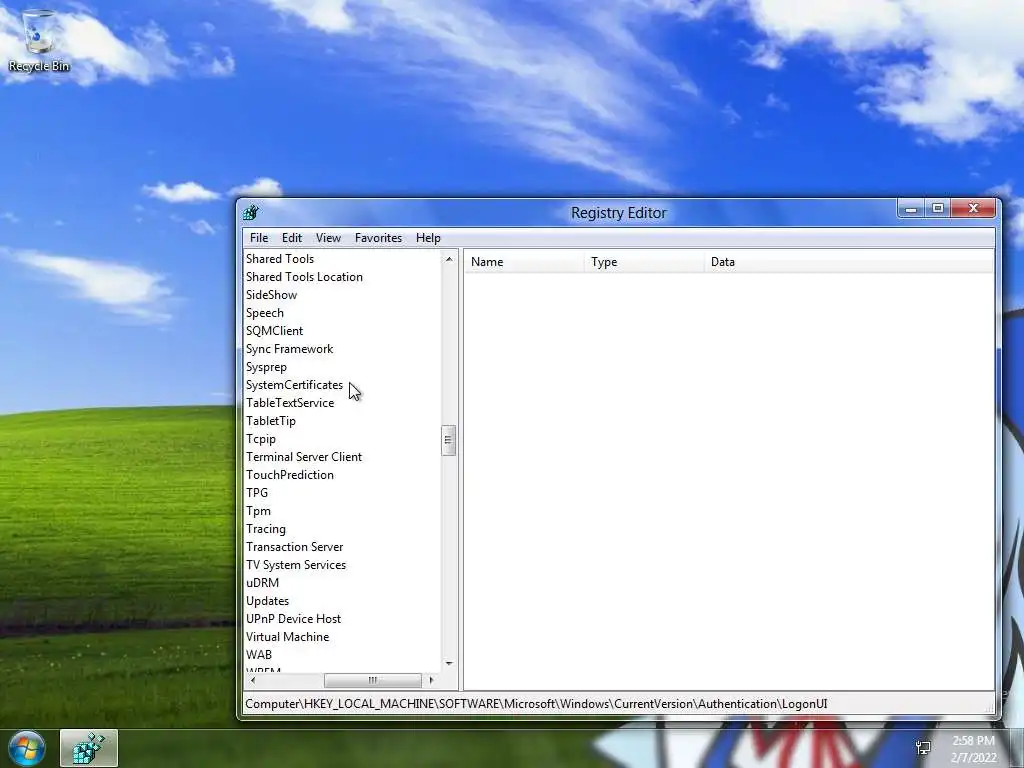Screen dimensions: 1024x768
Task: Select the Virtual Machine key
Action: coord(287,637)
